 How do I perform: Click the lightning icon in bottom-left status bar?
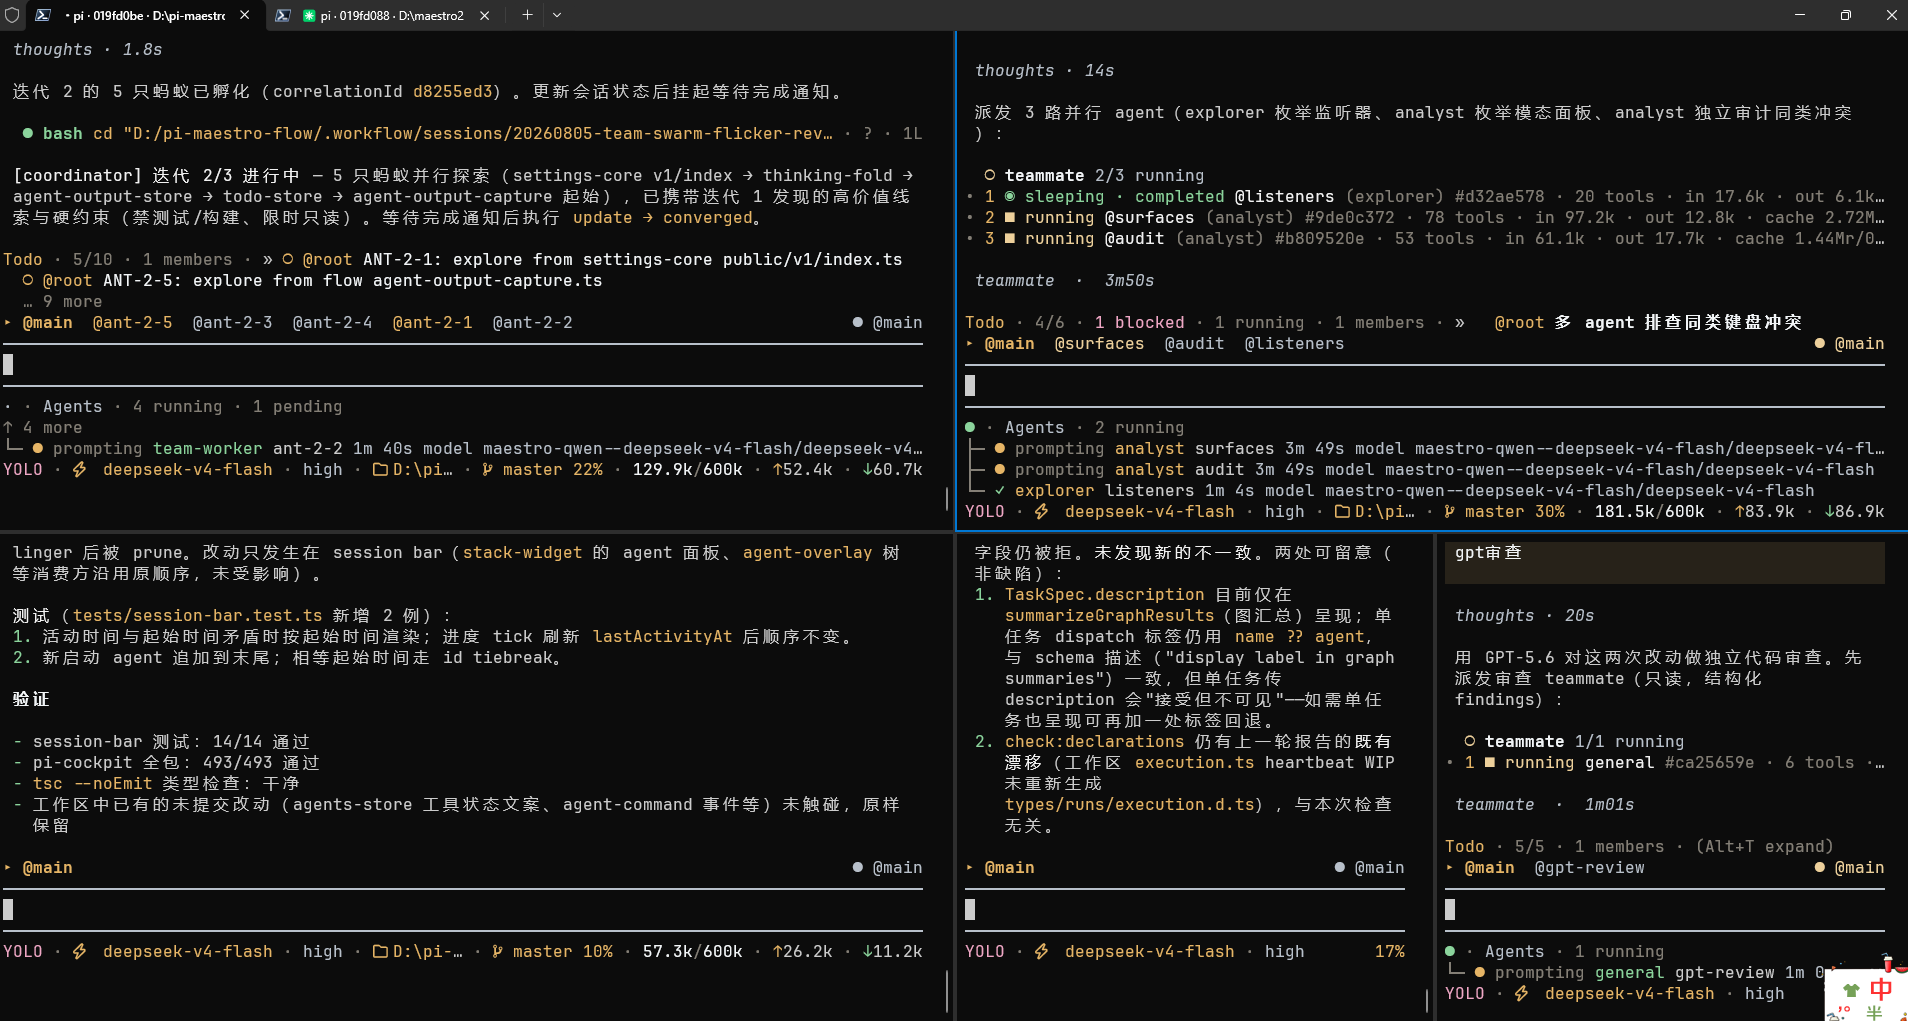coord(79,952)
